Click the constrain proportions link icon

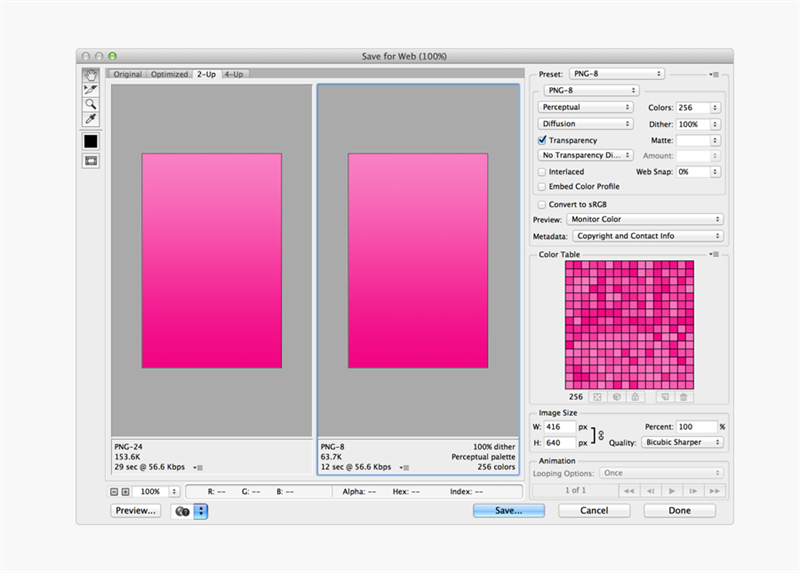(x=601, y=435)
